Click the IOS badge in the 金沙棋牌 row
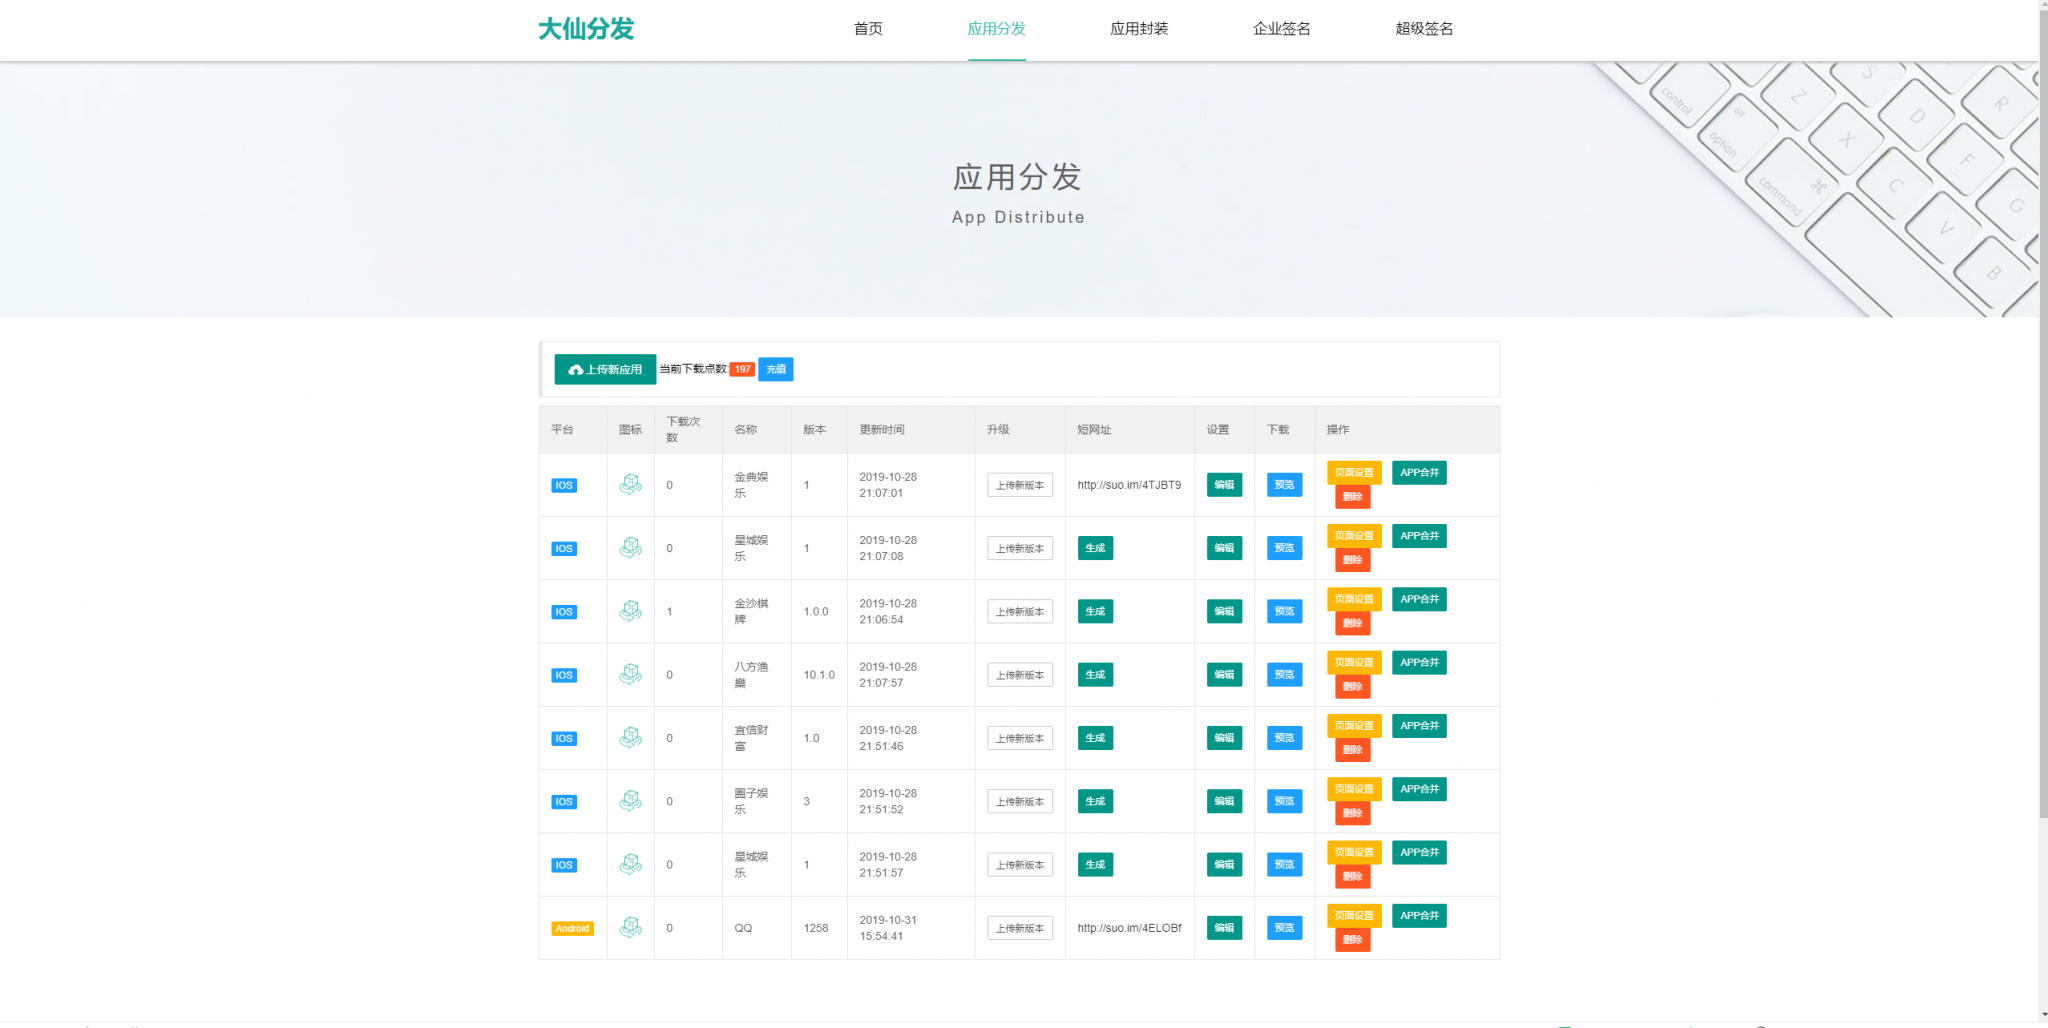 tap(564, 612)
